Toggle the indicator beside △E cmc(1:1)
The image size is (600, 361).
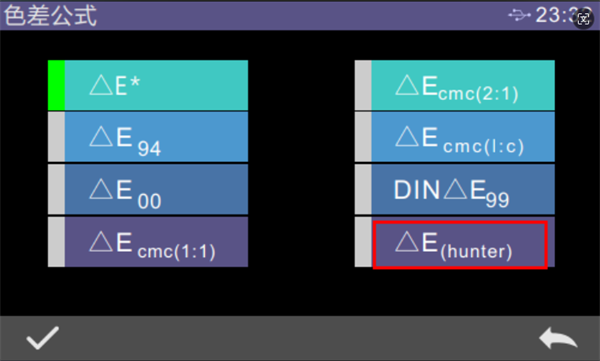[56, 242]
